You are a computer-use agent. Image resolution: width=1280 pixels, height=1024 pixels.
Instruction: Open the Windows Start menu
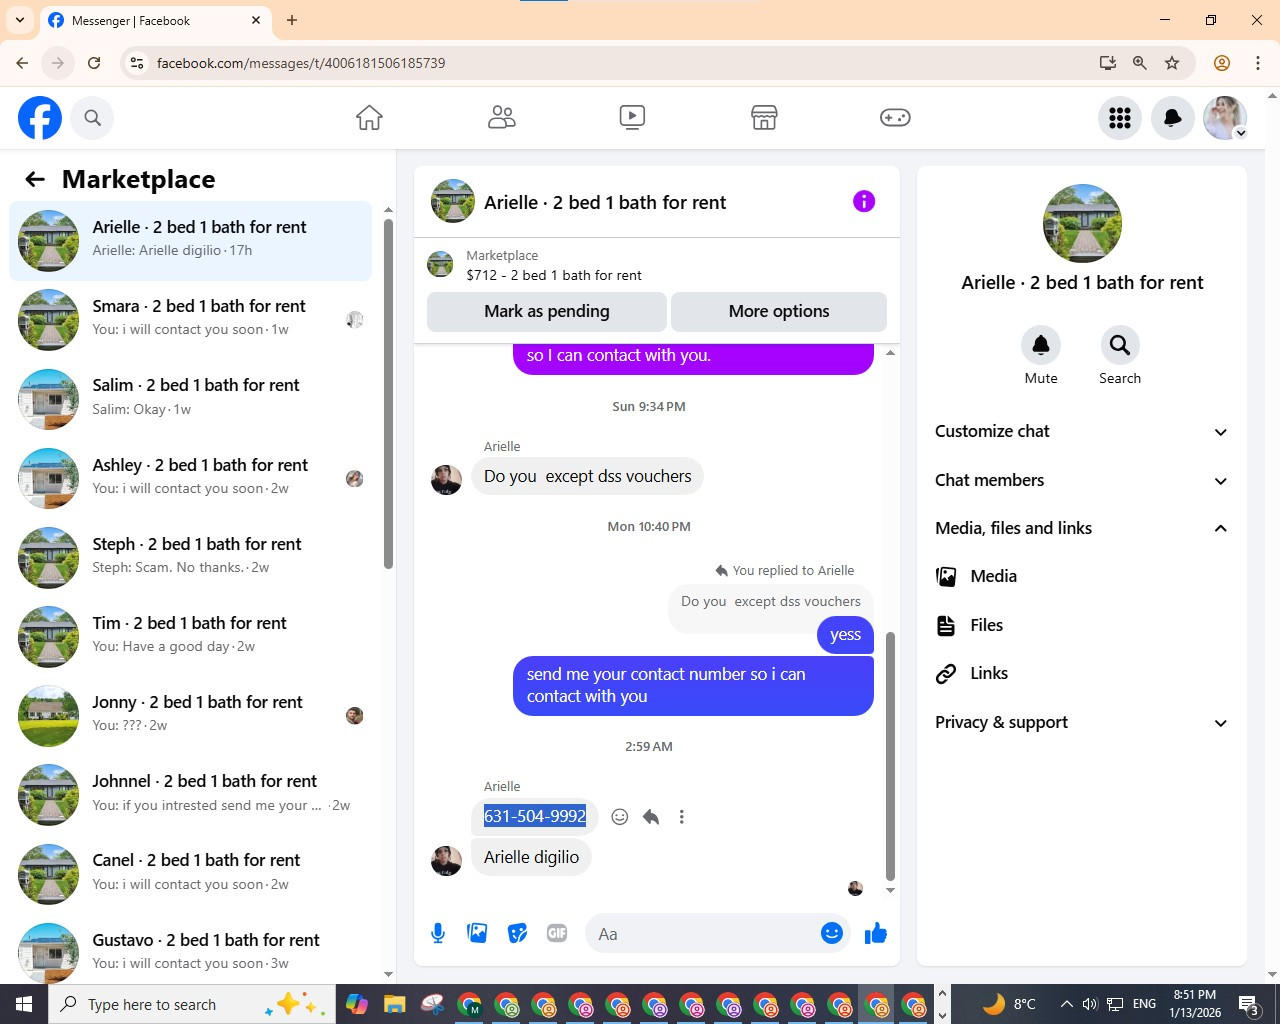[x=24, y=1004]
